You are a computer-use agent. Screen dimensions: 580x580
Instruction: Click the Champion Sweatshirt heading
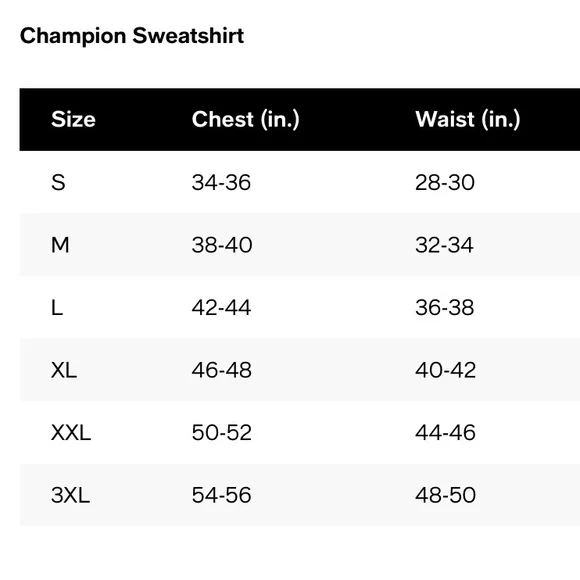132,36
